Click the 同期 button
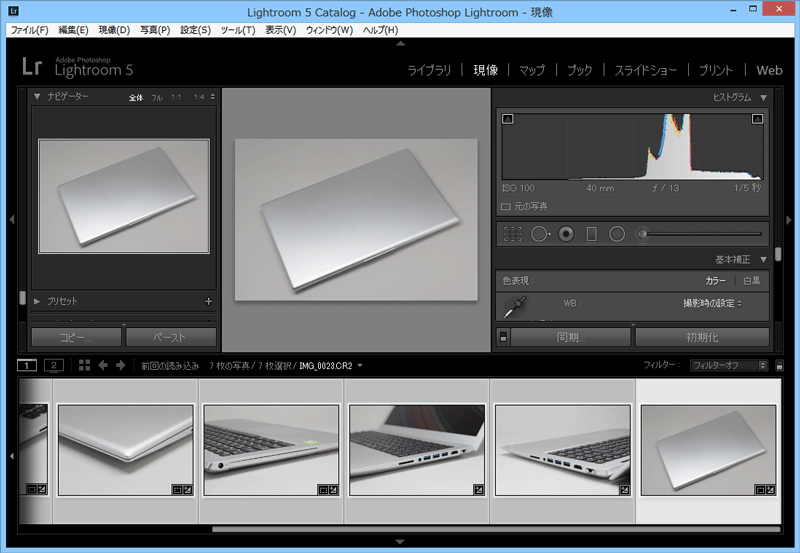Viewport: 800px width, 553px height. tap(570, 337)
